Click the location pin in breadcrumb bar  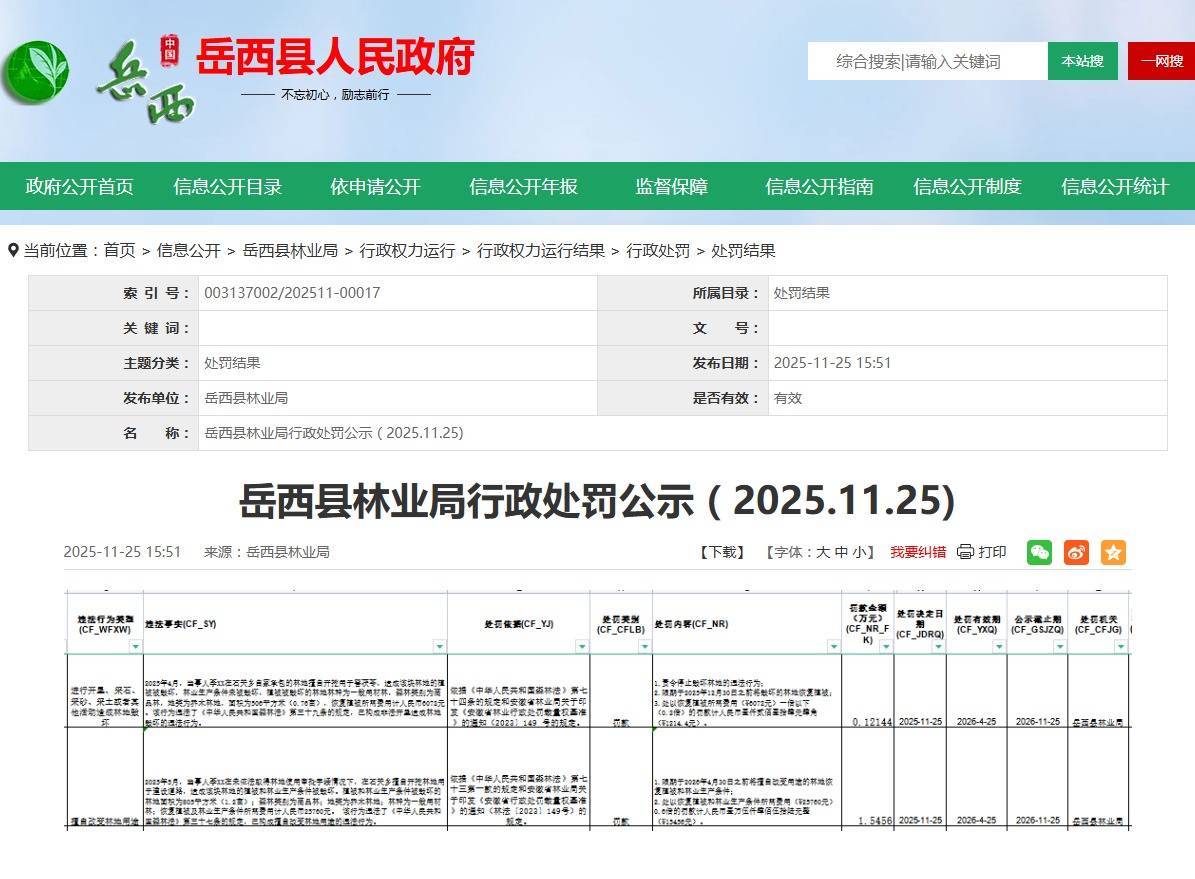pos(12,250)
